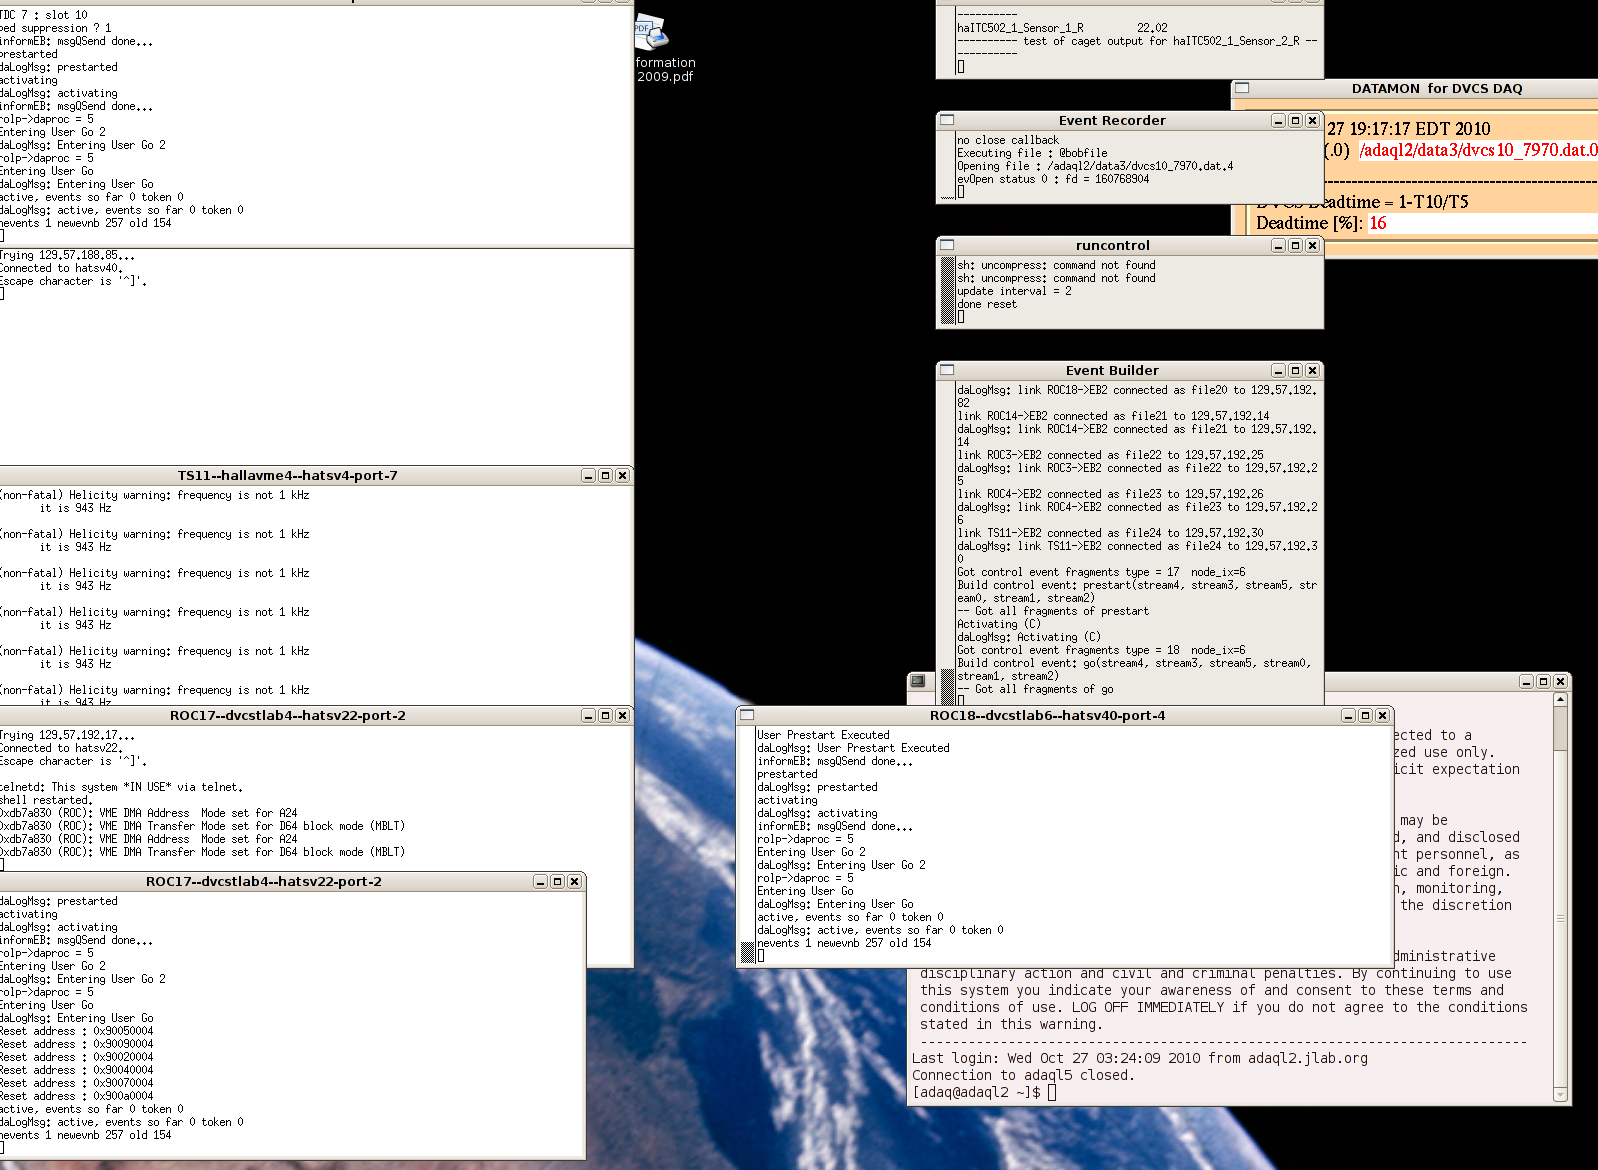Click 'update interval = 2' in runcontrol
This screenshot has width=1598, height=1170.
pyautogui.click(x=1014, y=291)
